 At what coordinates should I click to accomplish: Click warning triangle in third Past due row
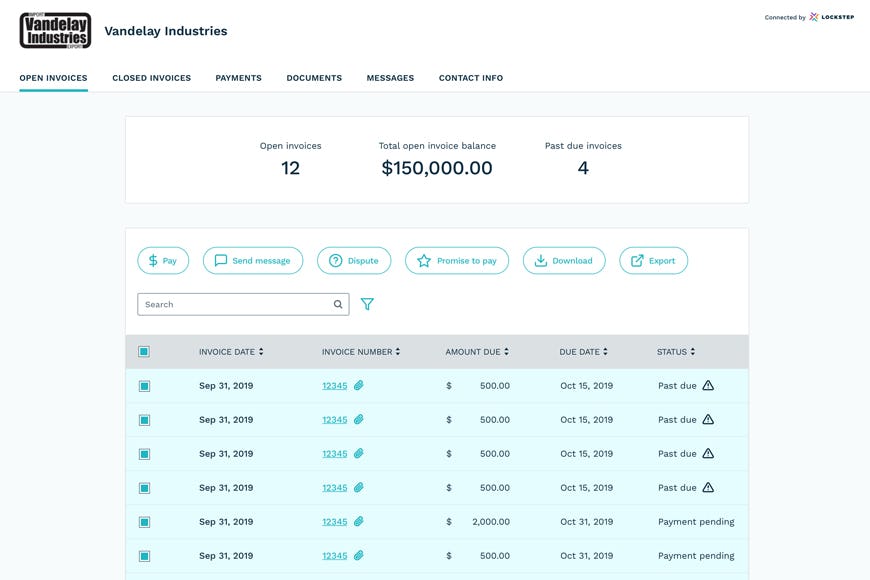click(x=708, y=453)
